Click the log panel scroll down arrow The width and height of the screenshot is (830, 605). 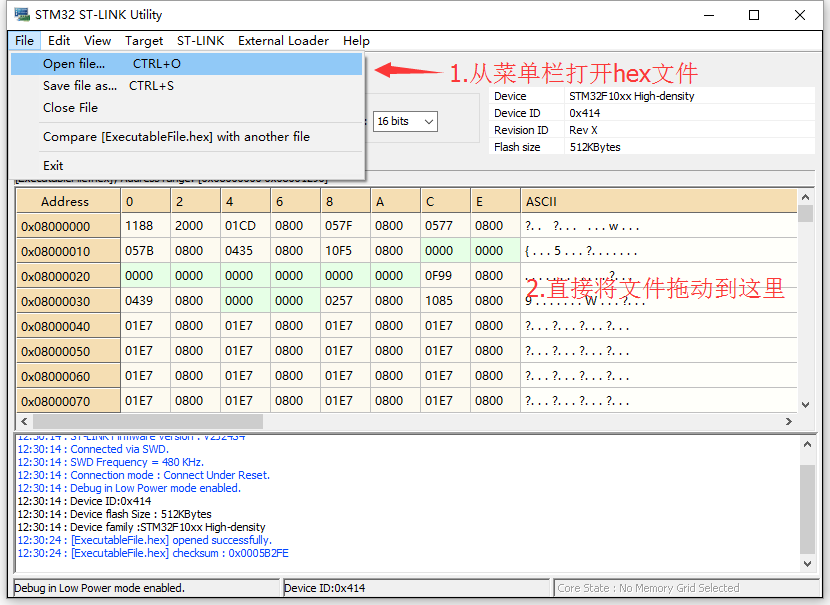pos(807,564)
